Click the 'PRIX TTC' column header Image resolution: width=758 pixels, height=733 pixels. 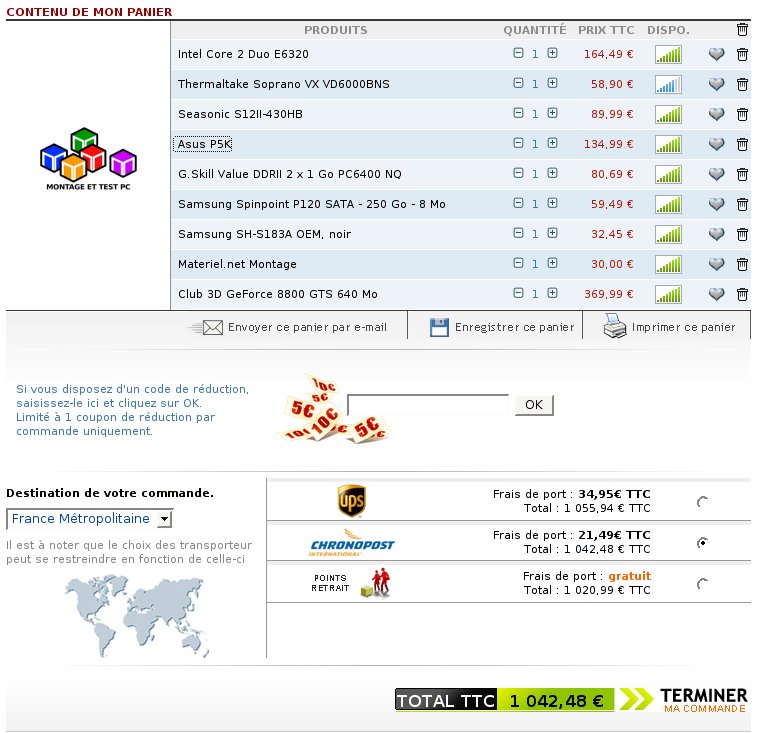click(606, 30)
